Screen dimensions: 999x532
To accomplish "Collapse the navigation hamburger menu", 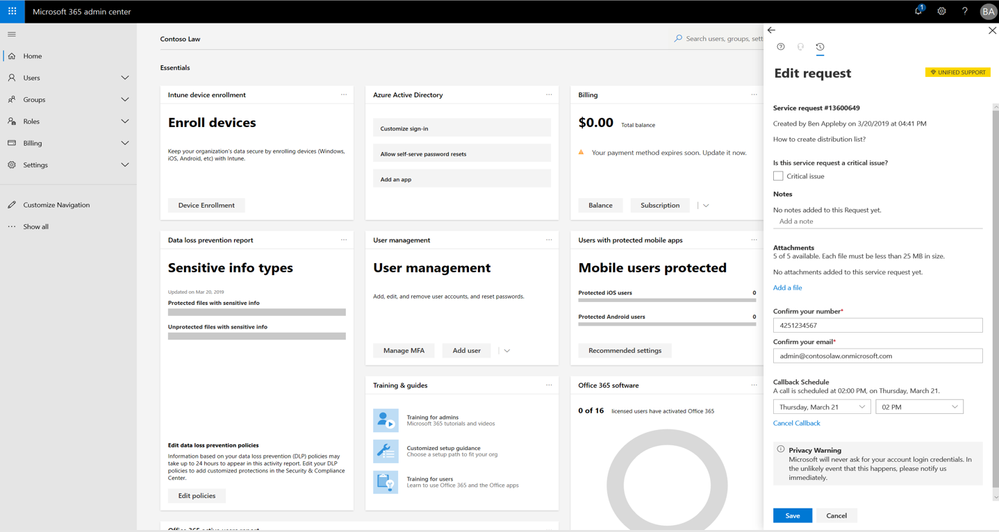I will [11, 34].
